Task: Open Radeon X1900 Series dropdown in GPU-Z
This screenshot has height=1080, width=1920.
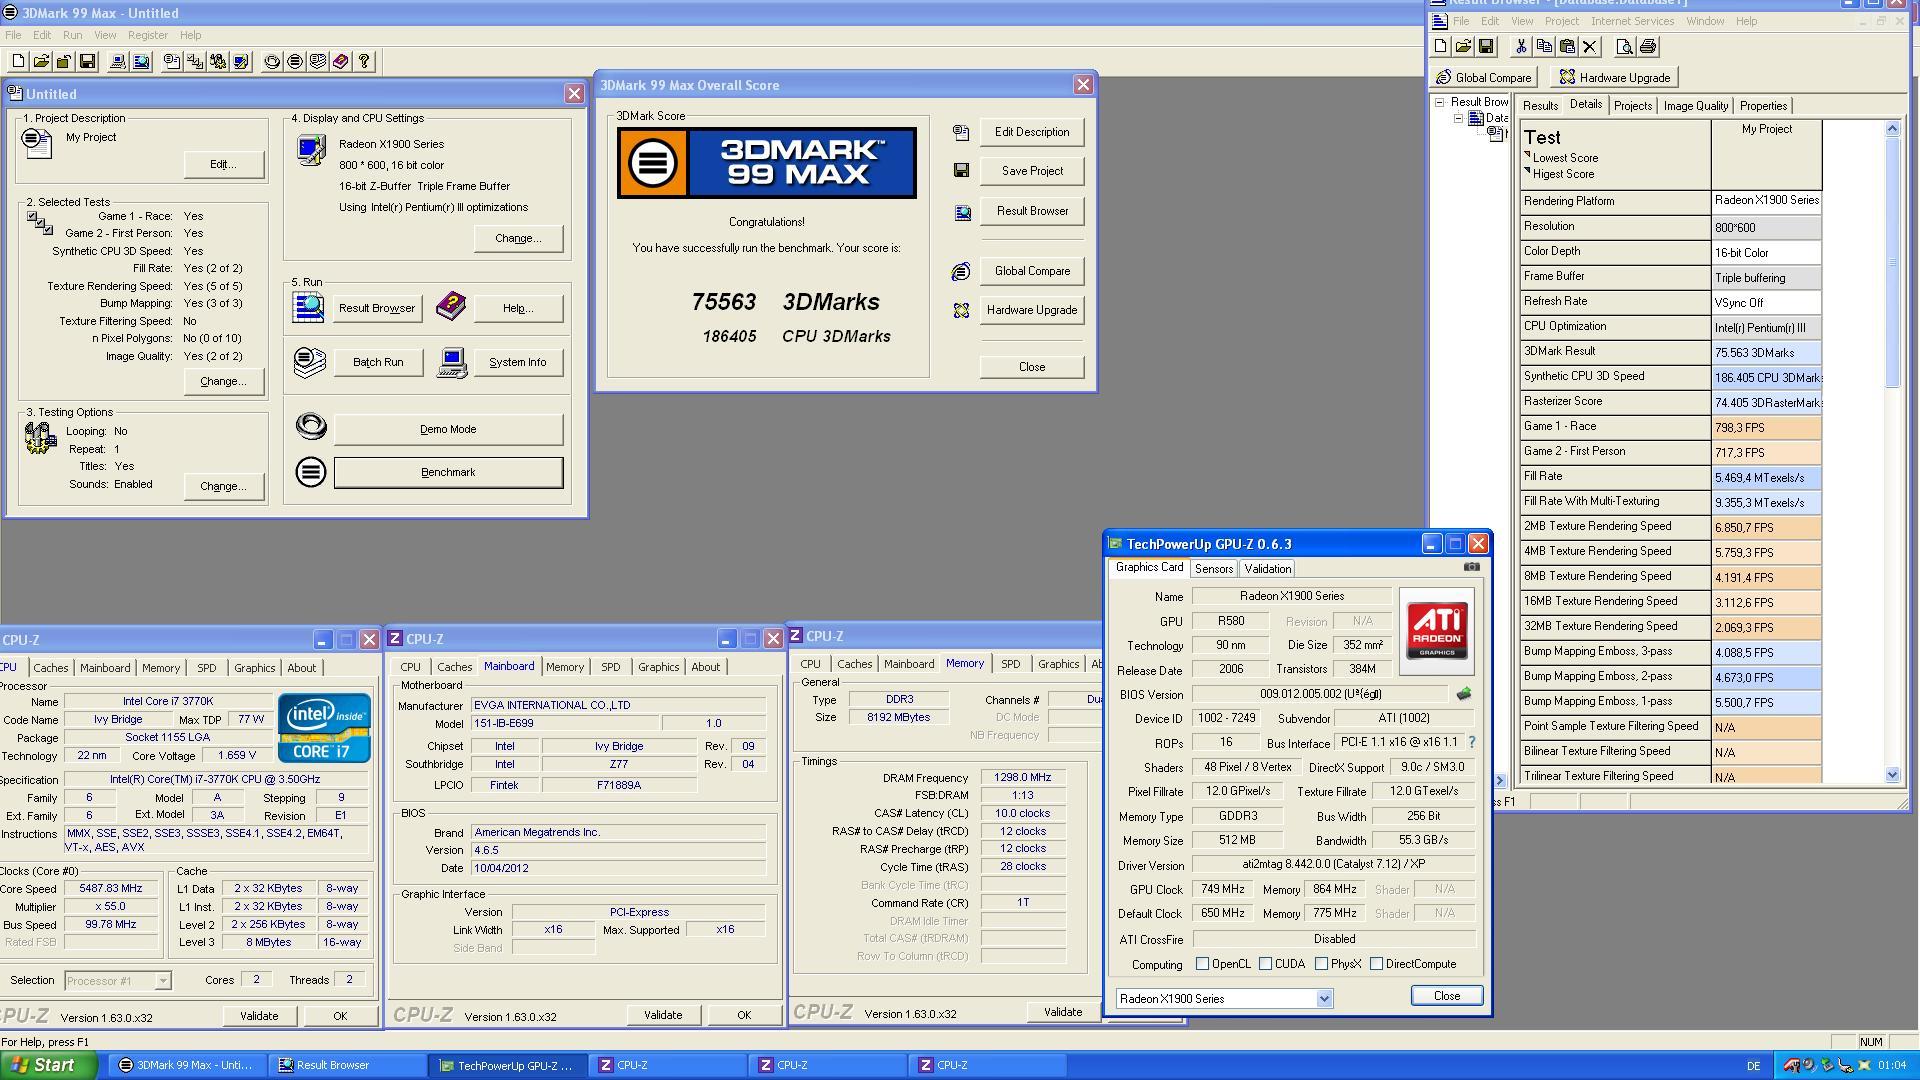Action: pos(1324,998)
